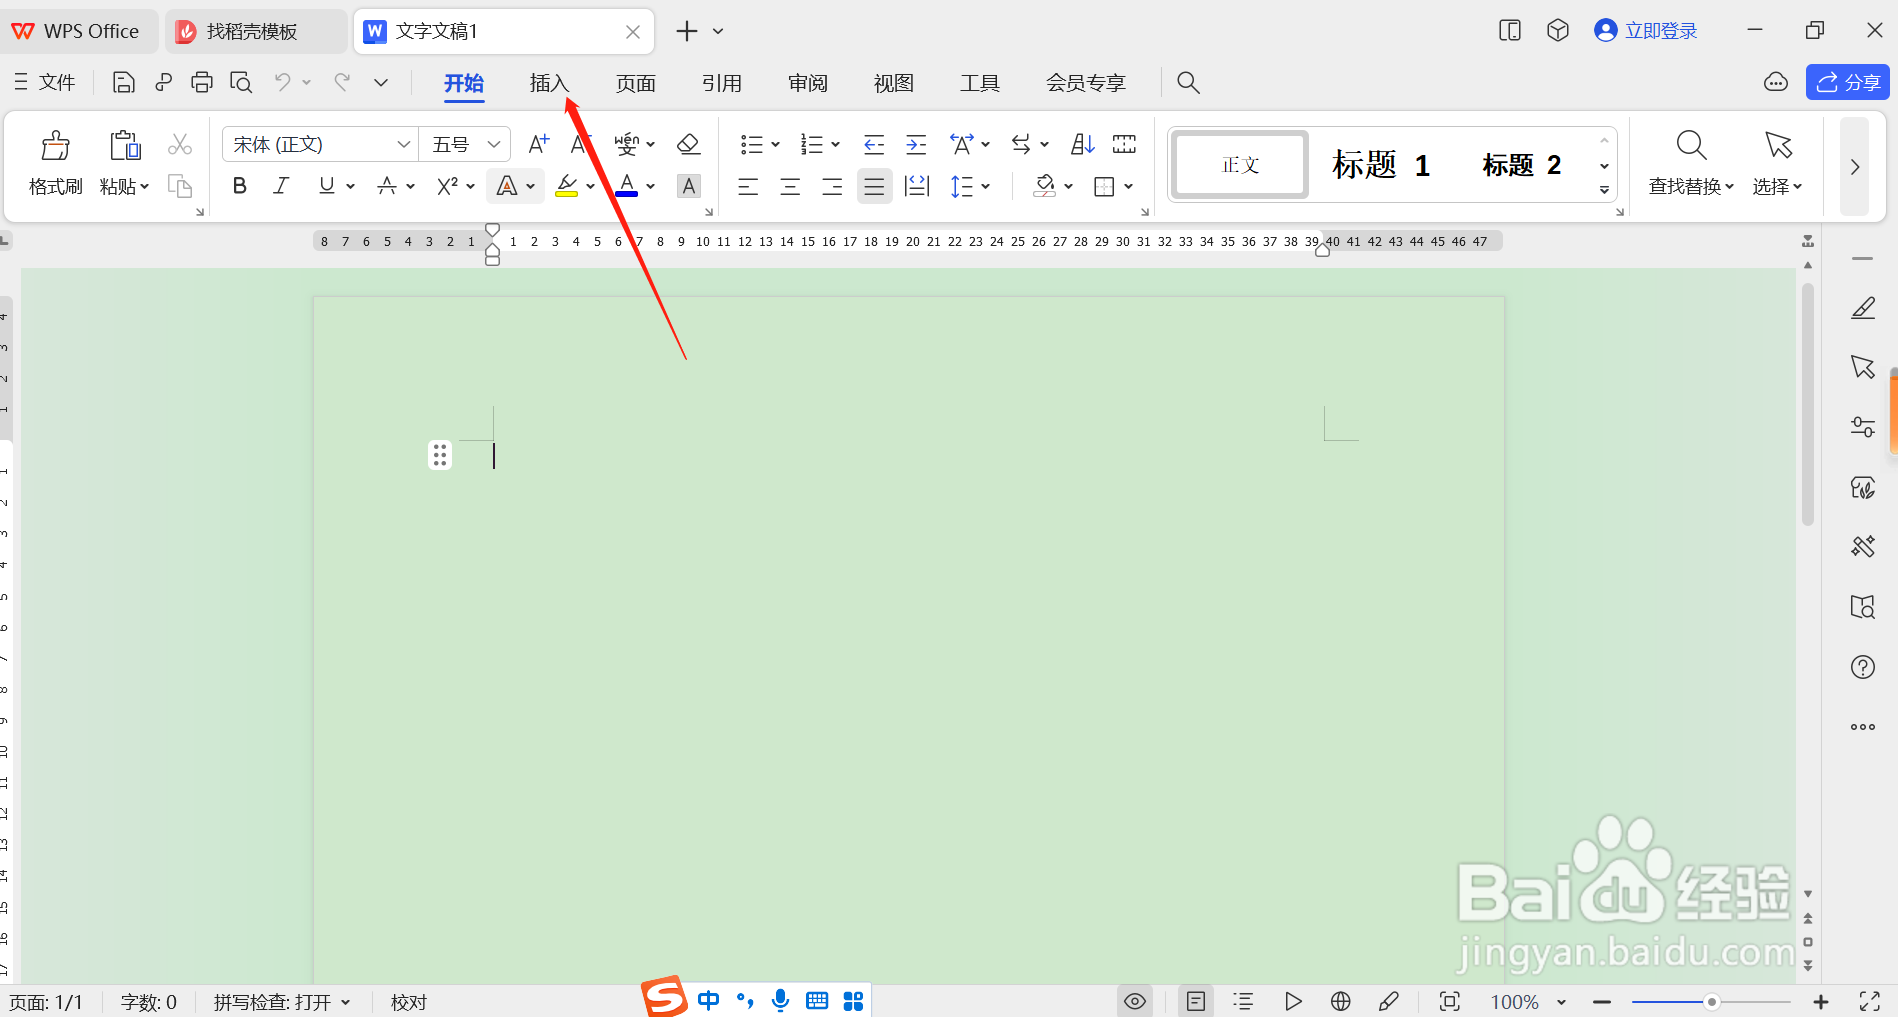Viewport: 1898px width, 1017px height.
Task: Open Print Preview icon
Action: (241, 83)
